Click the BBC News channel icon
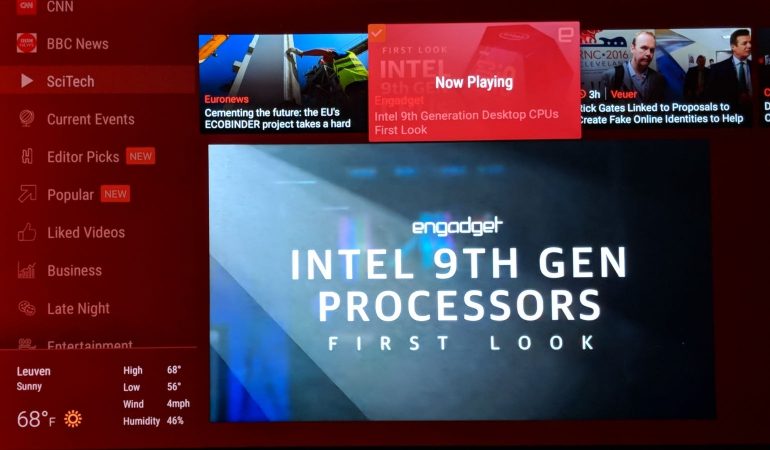The image size is (770, 450). pyautogui.click(x=27, y=44)
